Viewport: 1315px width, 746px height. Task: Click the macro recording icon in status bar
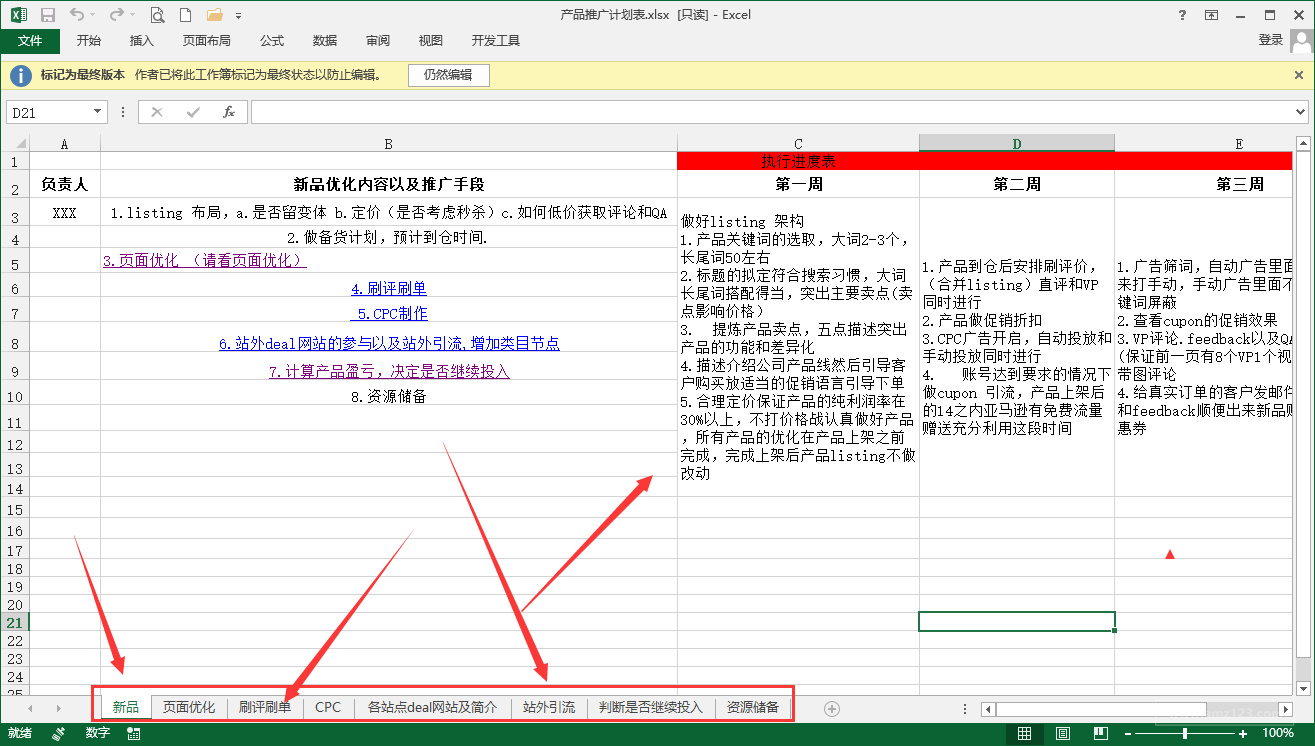pyautogui.click(x=134, y=734)
